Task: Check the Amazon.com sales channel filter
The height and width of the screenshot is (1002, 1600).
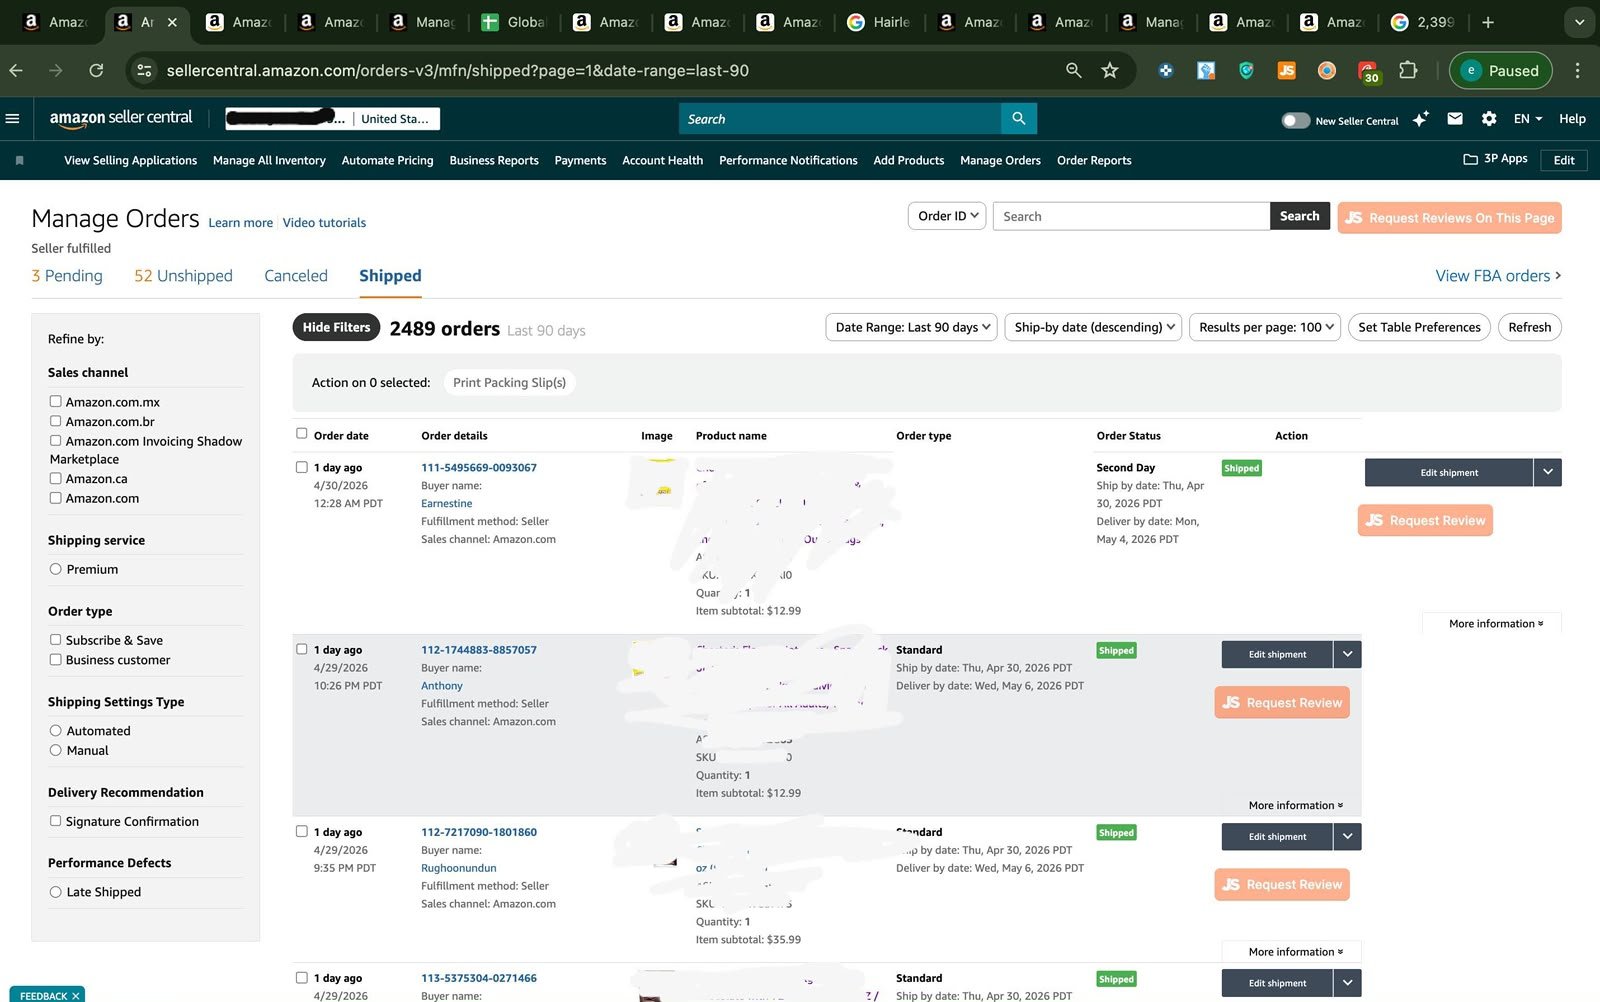Action: [56, 497]
